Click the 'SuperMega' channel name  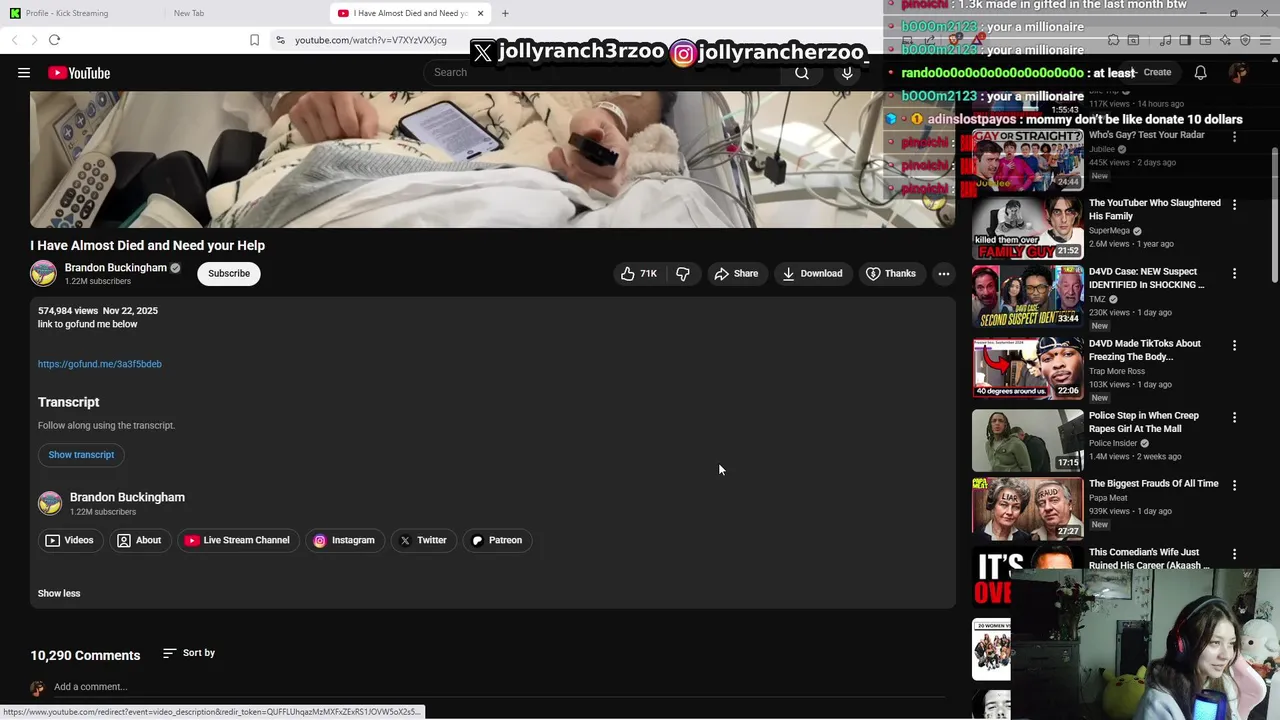pyautogui.click(x=1109, y=231)
